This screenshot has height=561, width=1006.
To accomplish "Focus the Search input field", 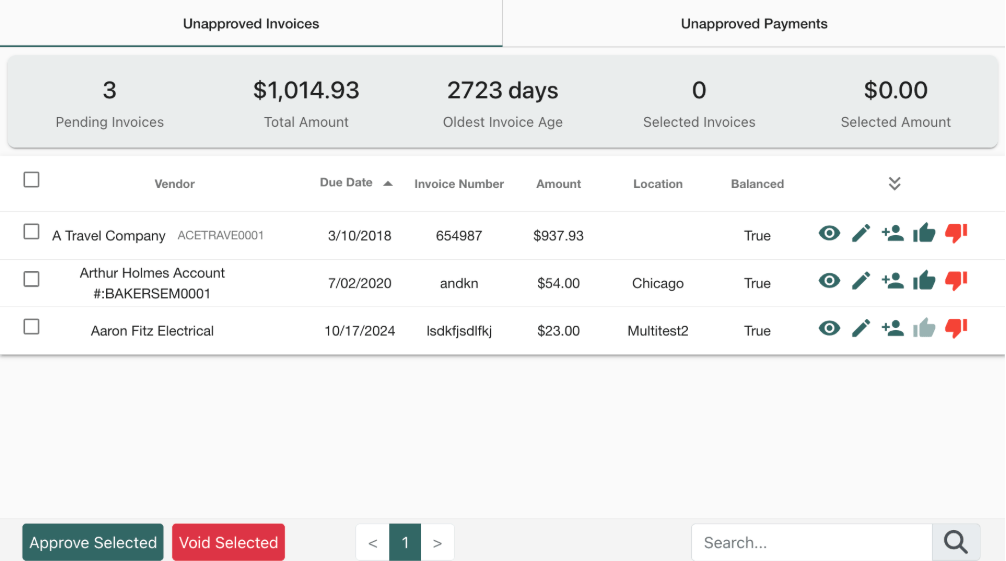I will 811,542.
